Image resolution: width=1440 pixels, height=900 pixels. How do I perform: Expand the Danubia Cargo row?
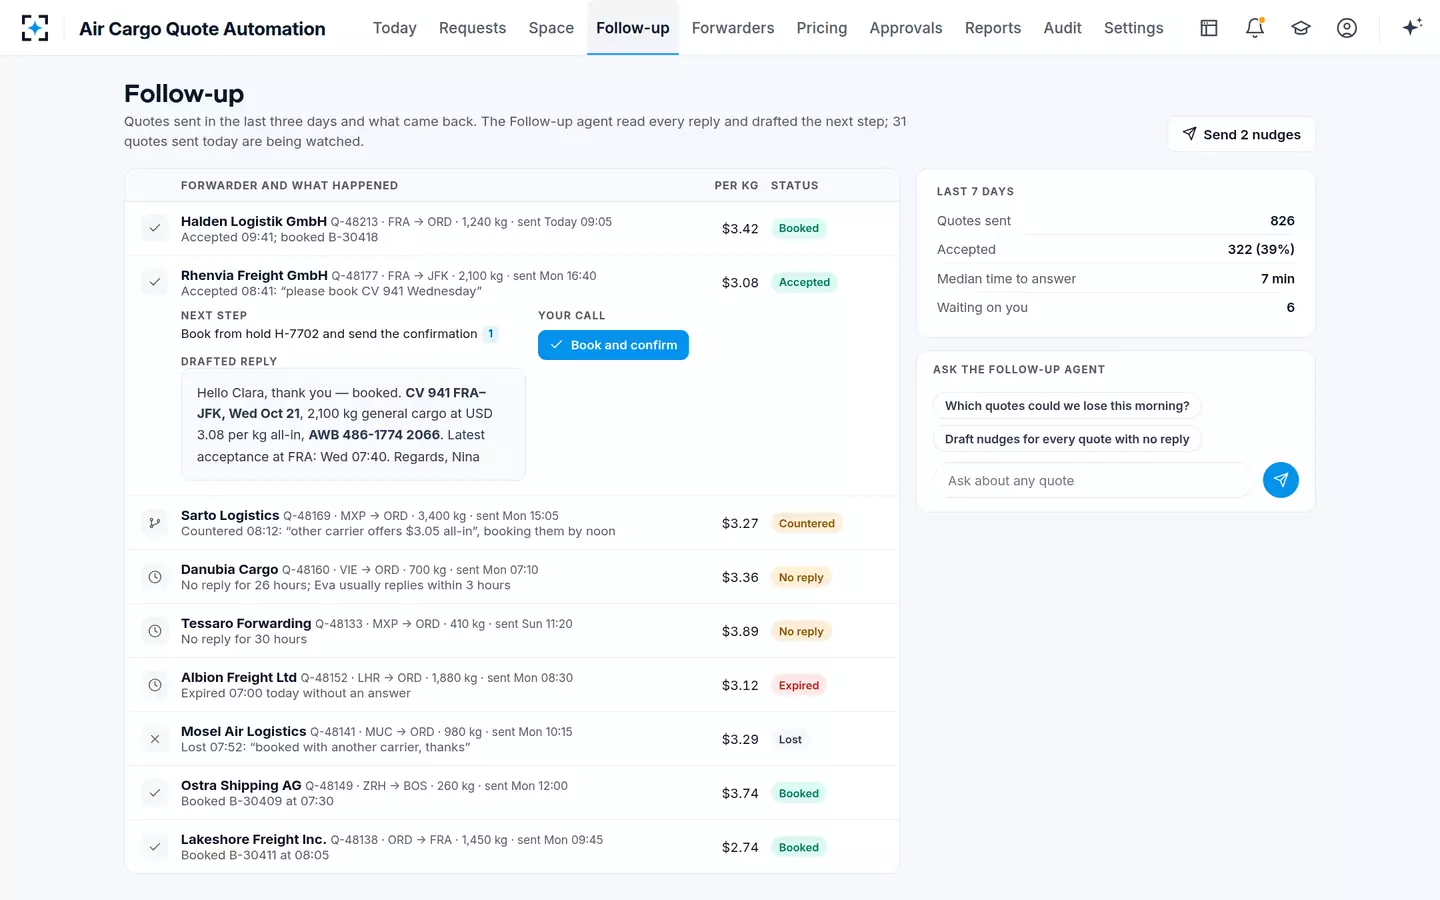click(512, 577)
